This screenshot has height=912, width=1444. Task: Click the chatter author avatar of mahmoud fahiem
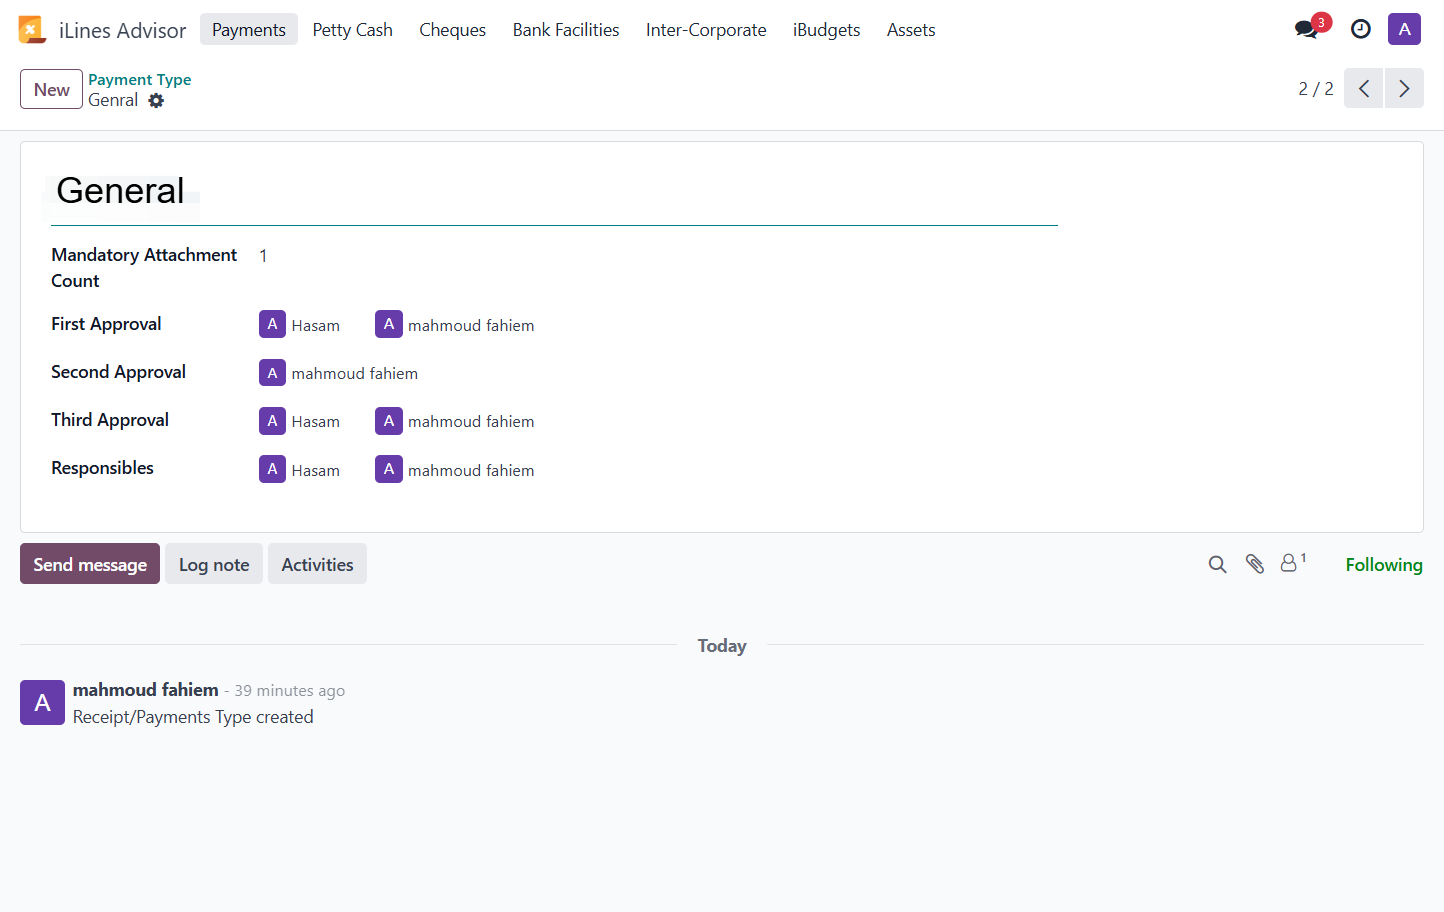[x=42, y=702]
